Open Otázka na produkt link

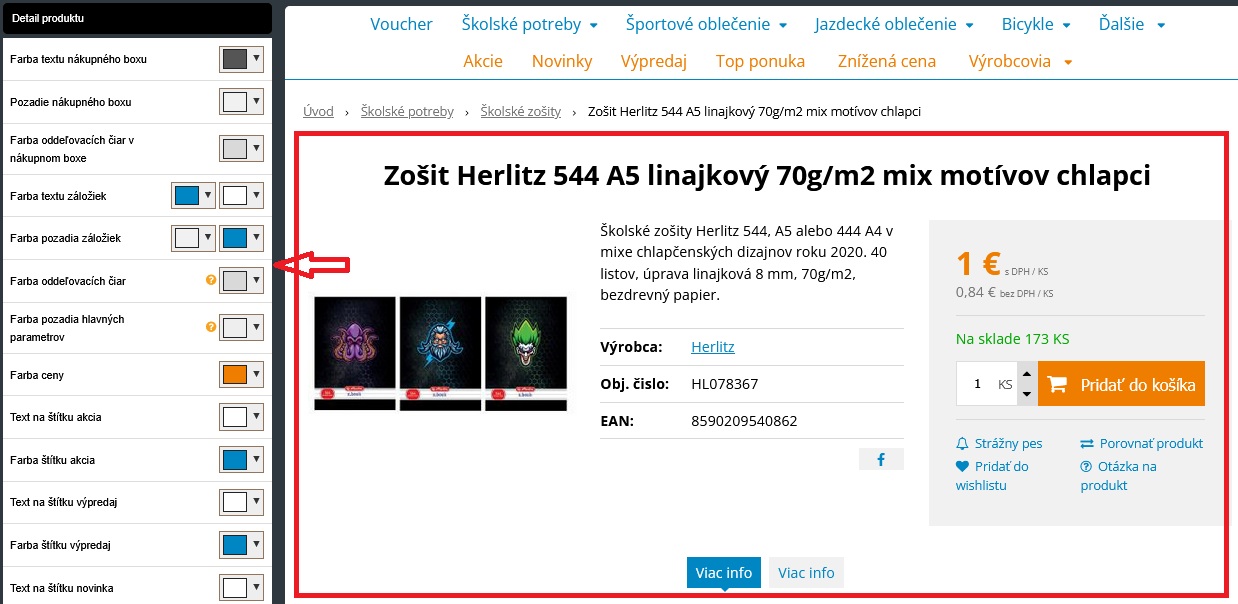[1118, 476]
